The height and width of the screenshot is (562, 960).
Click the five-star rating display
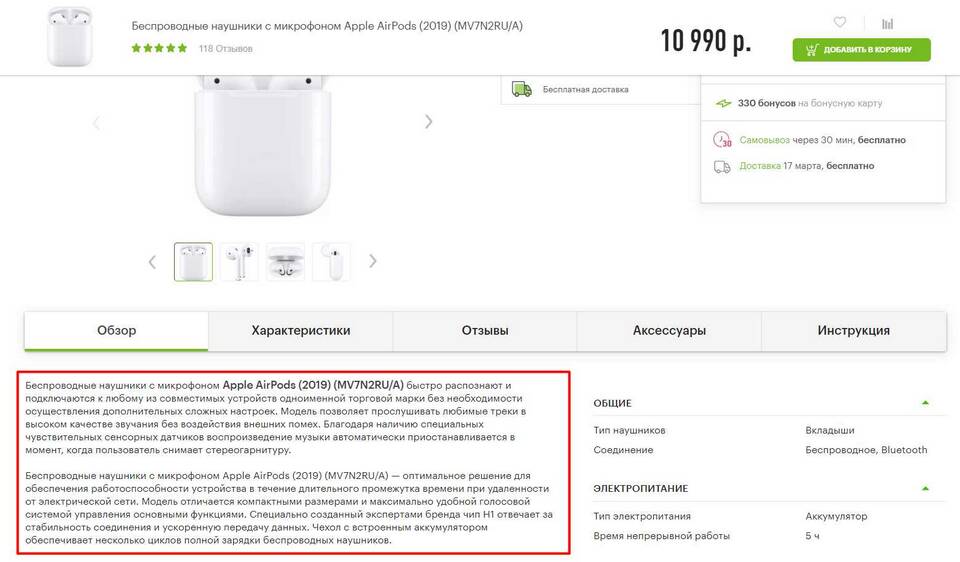pos(159,48)
